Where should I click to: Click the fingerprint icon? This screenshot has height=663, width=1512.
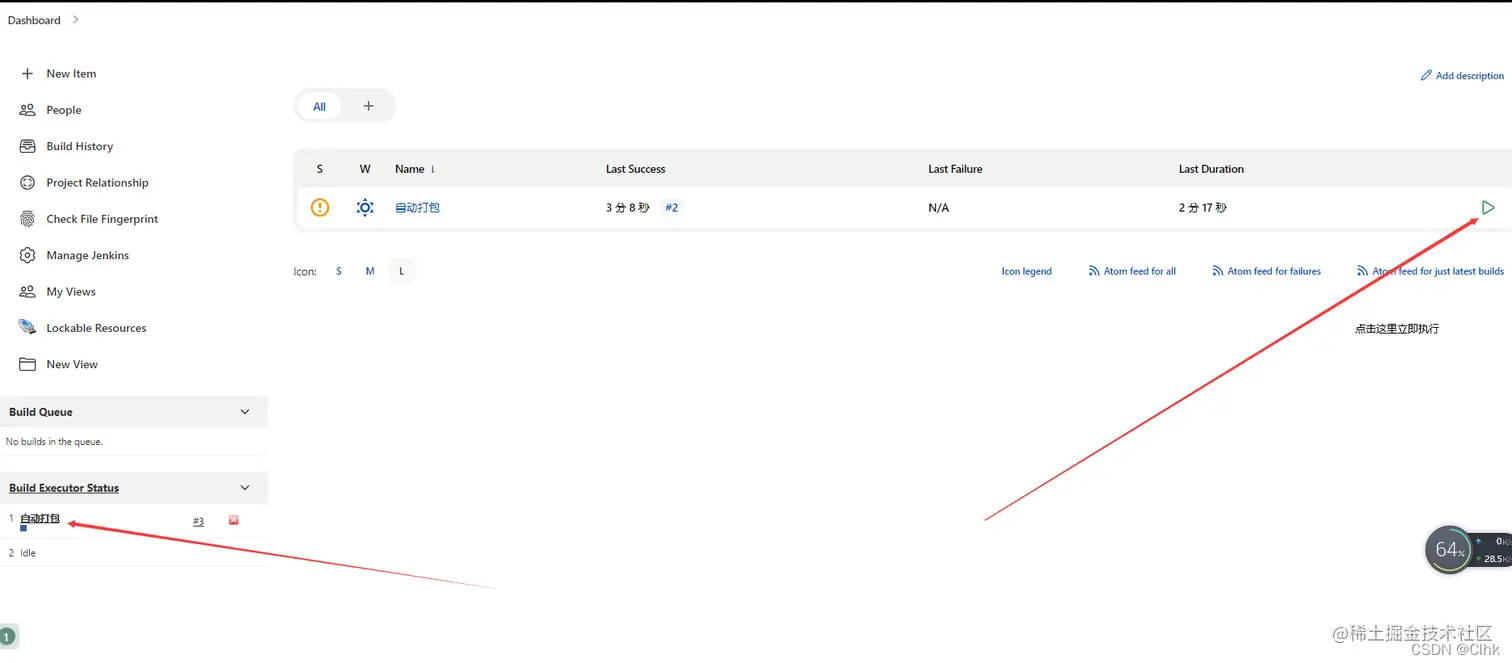pos(27,219)
